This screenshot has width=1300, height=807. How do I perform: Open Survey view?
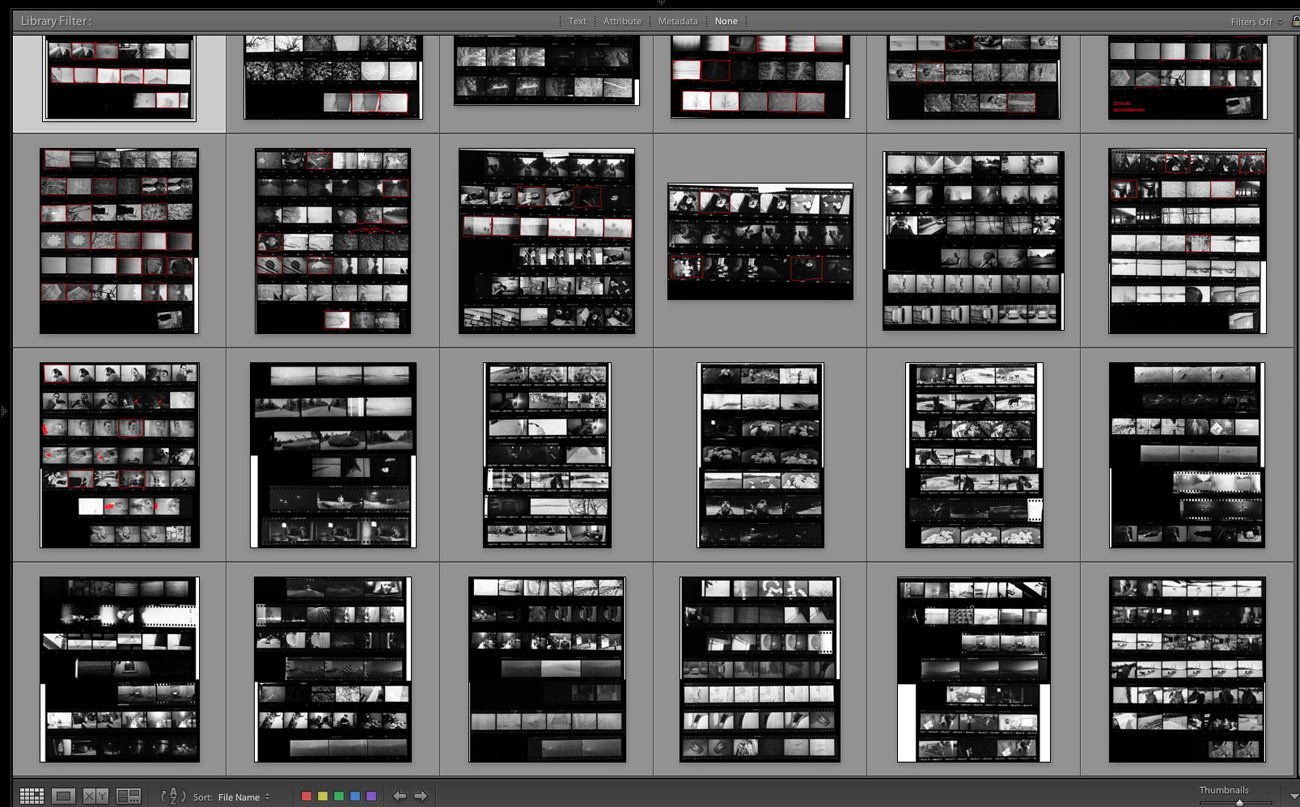[128, 796]
